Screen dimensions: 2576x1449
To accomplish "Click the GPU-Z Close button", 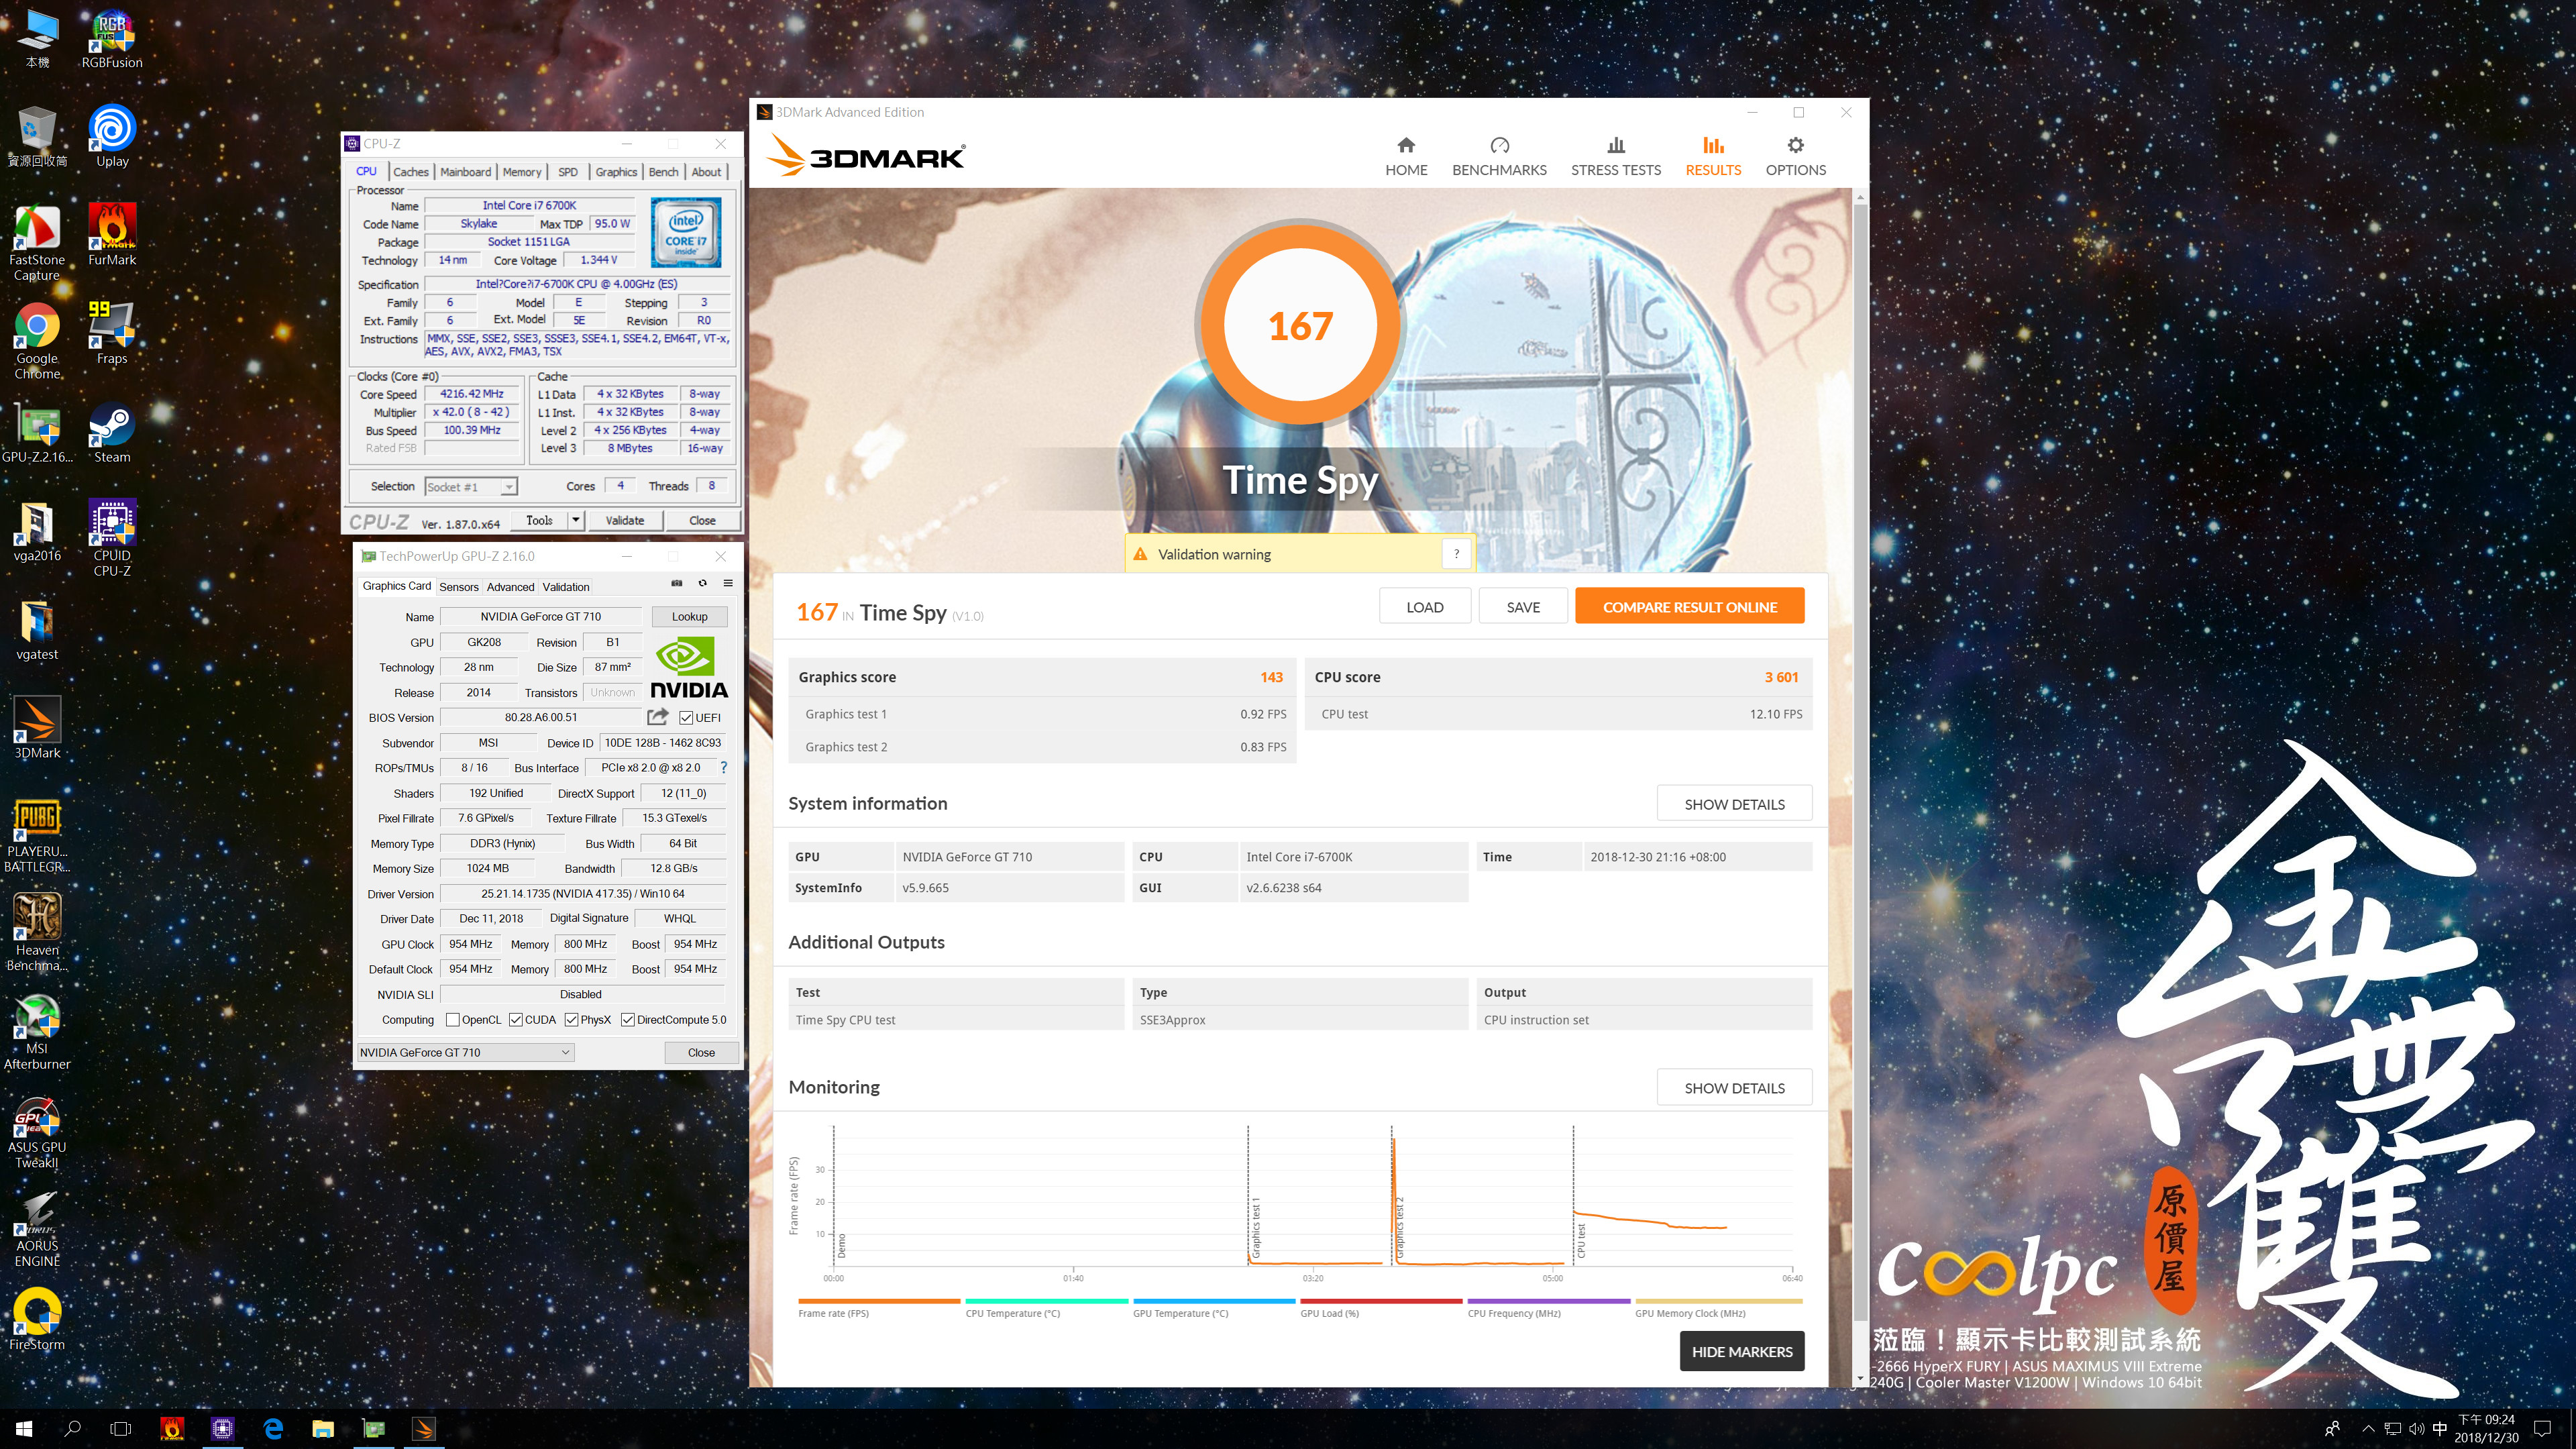I will pyautogui.click(x=701, y=1052).
